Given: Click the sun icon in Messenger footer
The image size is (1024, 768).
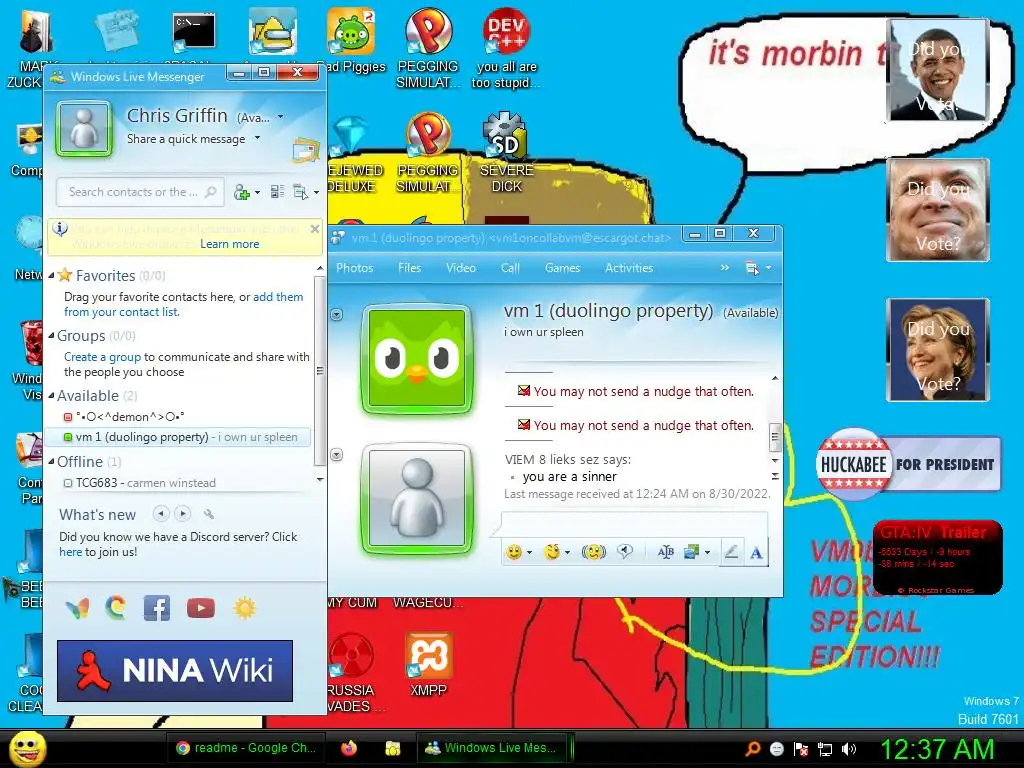Looking at the screenshot, I should point(245,608).
